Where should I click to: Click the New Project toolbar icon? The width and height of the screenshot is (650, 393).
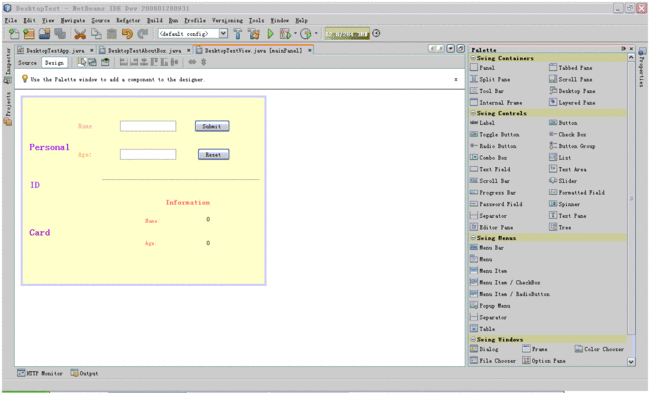(29, 34)
